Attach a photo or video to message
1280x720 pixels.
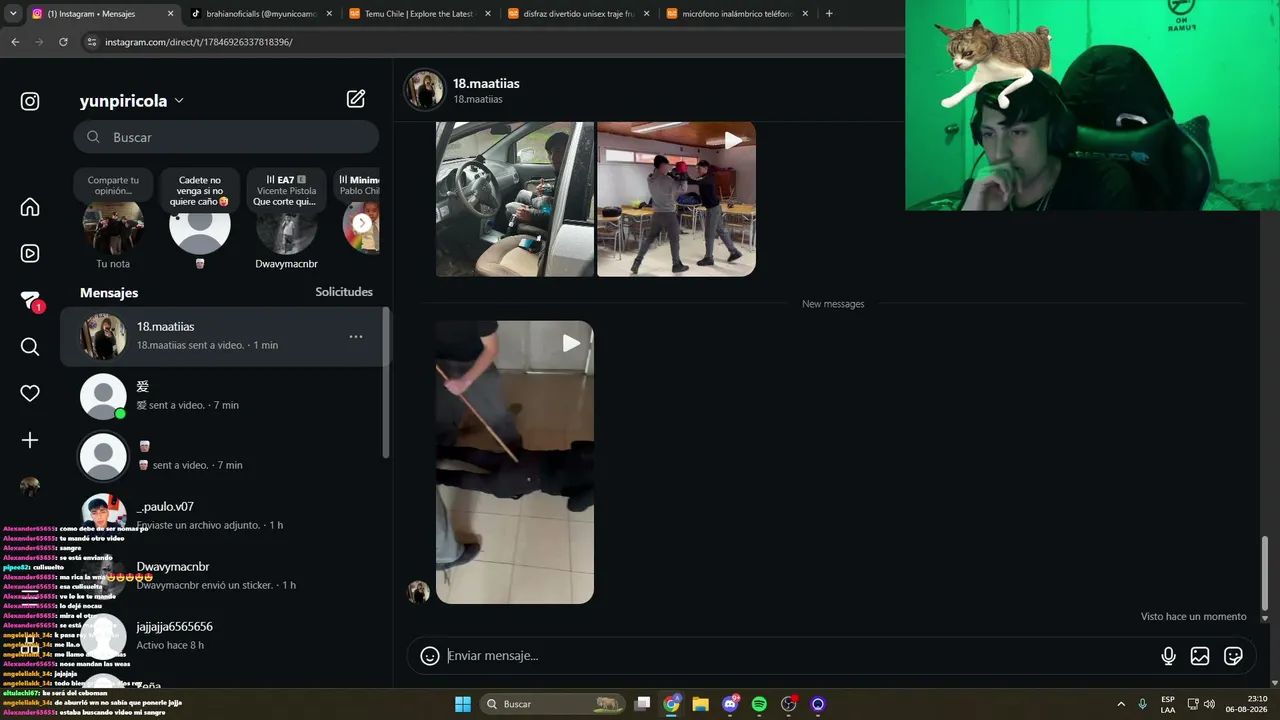pos(1200,656)
